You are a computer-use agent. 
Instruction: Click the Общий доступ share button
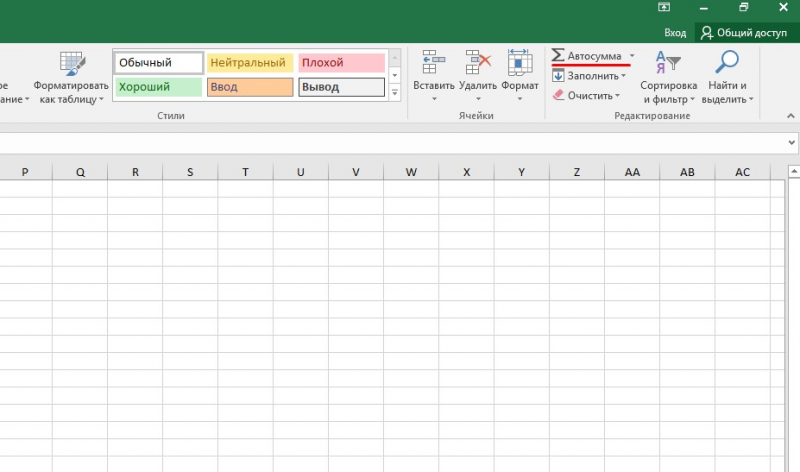click(x=745, y=33)
